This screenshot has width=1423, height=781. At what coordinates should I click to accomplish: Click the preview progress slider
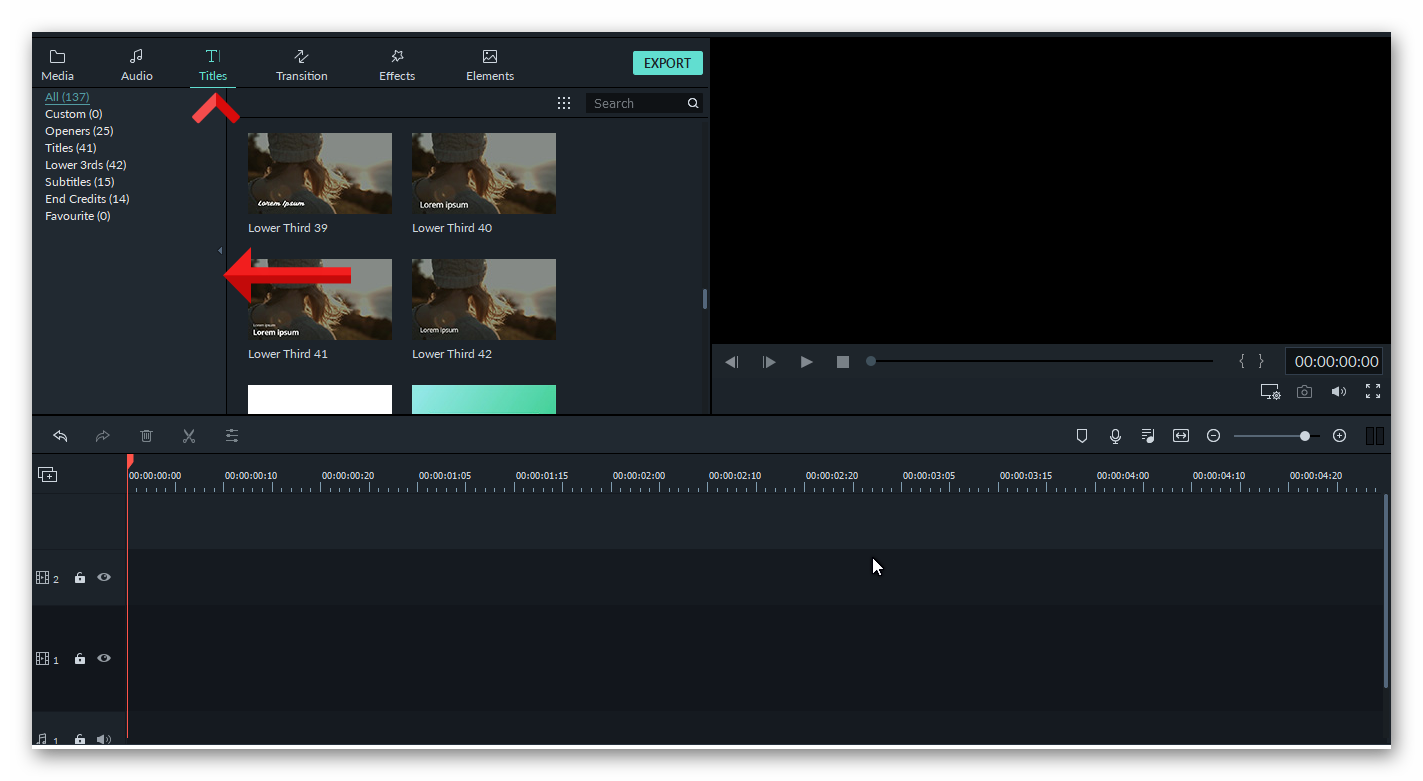1040,361
